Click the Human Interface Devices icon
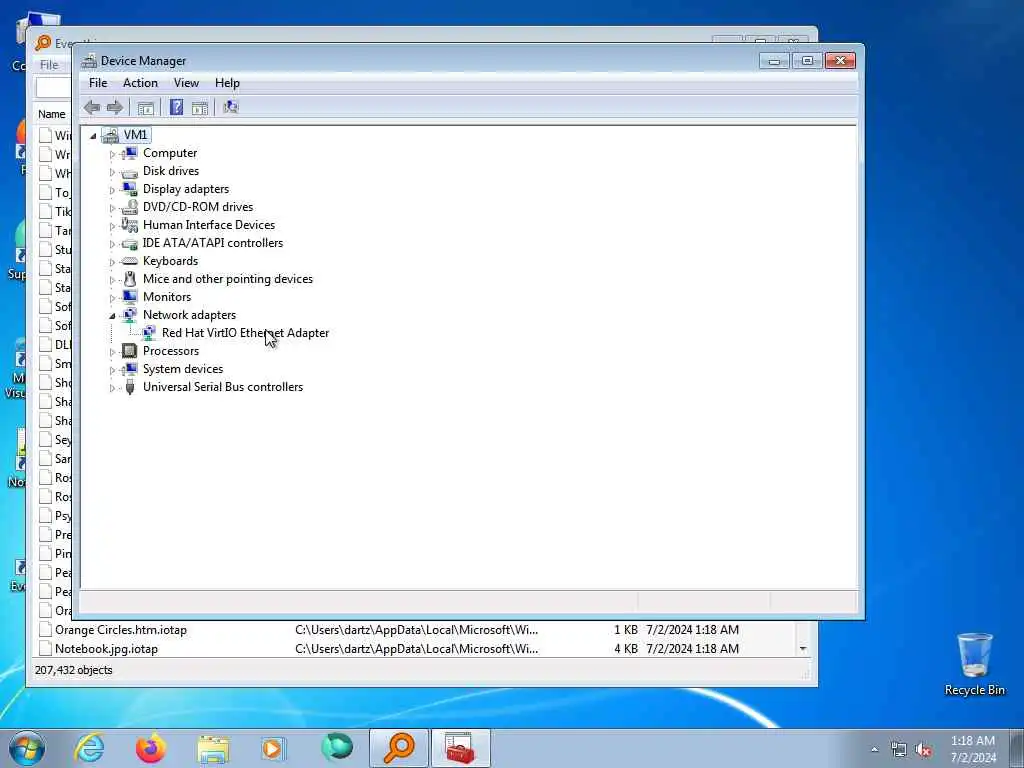Screen dimensions: 1024x768 point(130,225)
